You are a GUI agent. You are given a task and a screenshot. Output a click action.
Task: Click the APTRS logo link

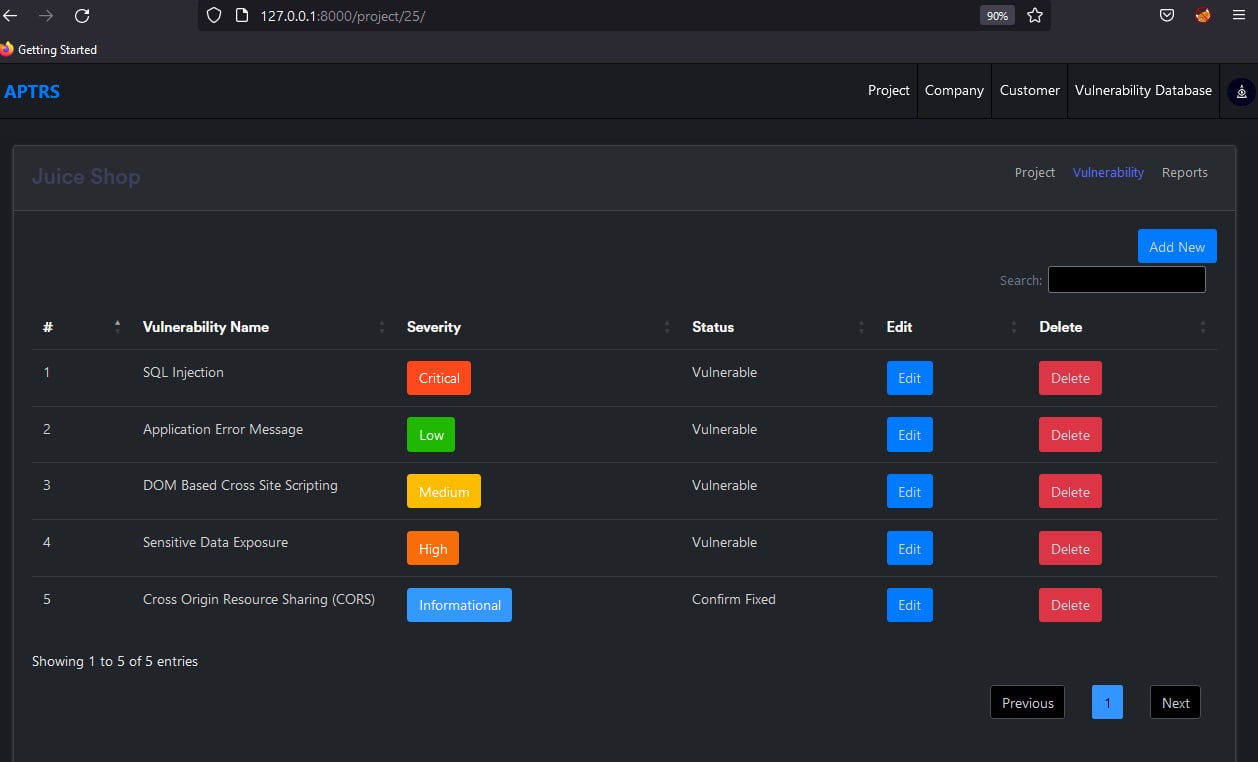[32, 91]
